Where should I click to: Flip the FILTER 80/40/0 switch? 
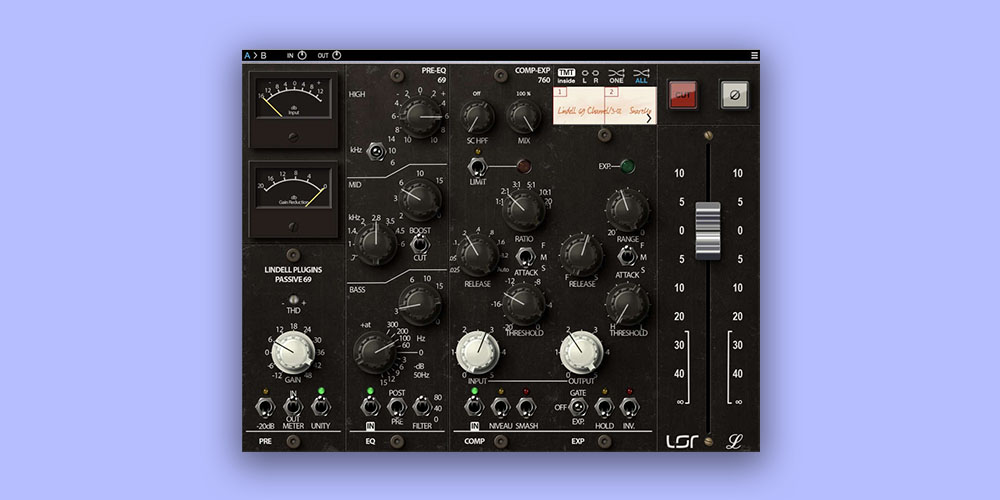click(422, 406)
